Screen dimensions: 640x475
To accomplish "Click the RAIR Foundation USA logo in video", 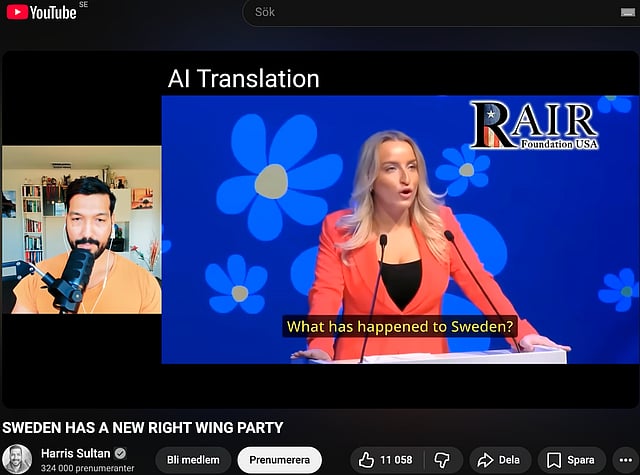I will tap(534, 125).
